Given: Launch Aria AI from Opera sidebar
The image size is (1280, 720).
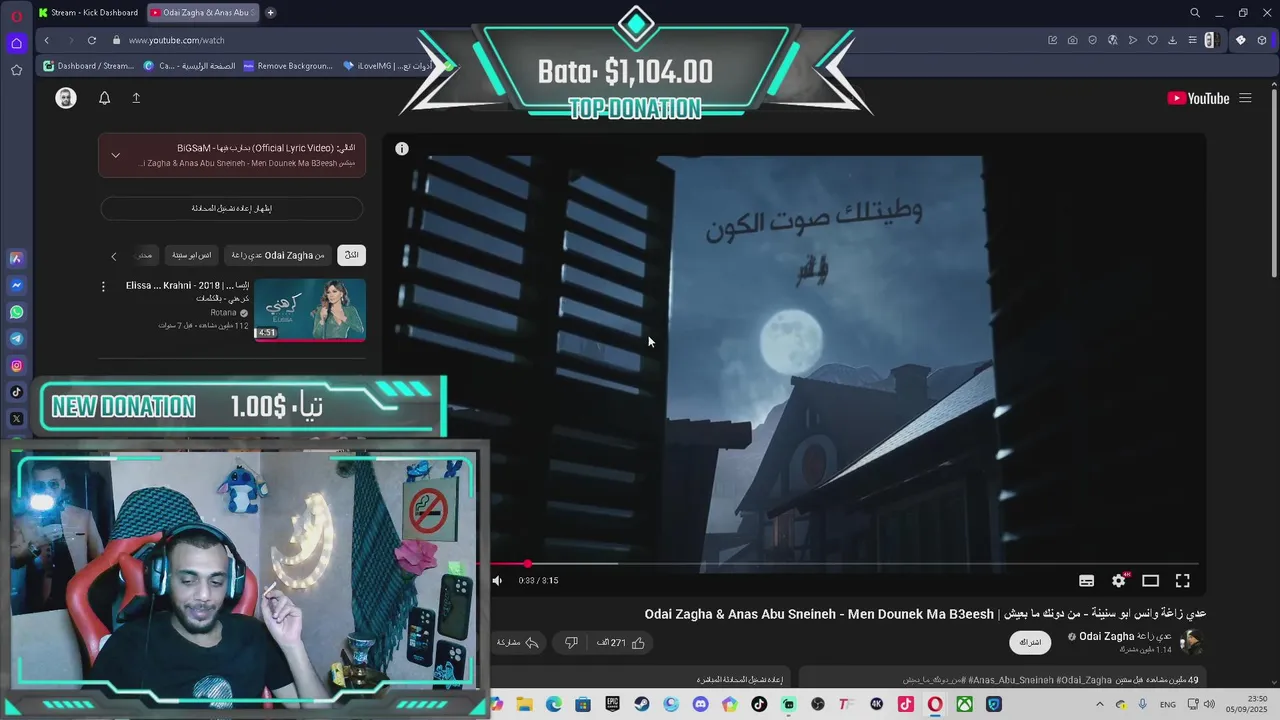Looking at the screenshot, I should click(x=16, y=258).
